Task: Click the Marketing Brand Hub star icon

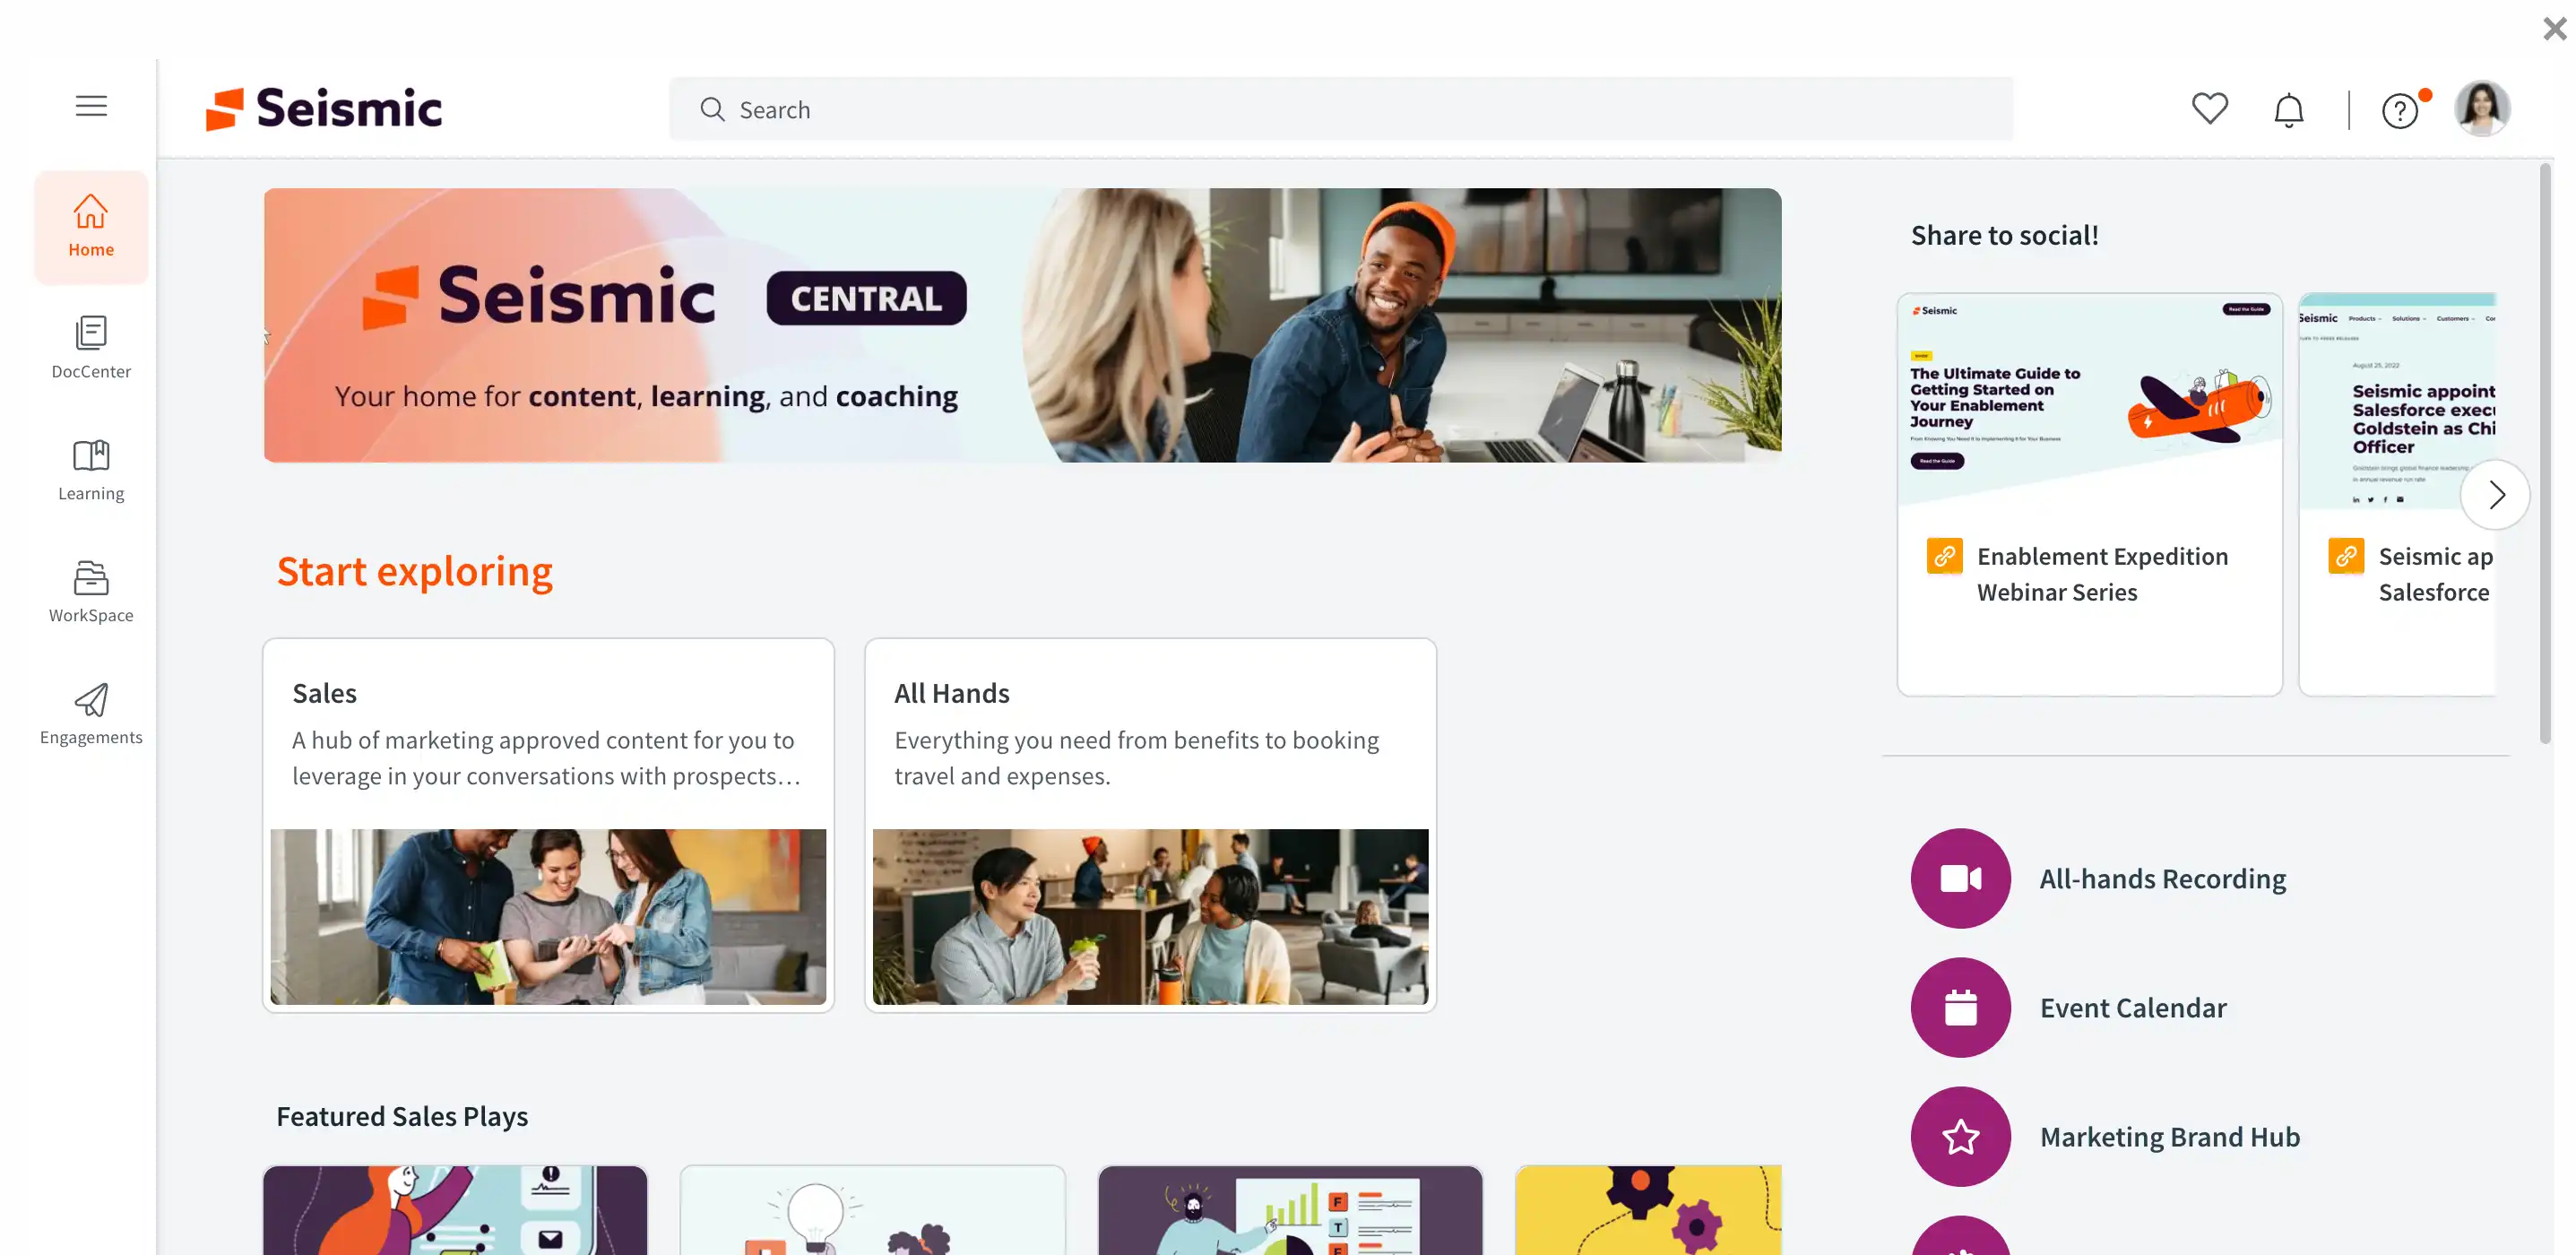Action: pyautogui.click(x=1960, y=1136)
